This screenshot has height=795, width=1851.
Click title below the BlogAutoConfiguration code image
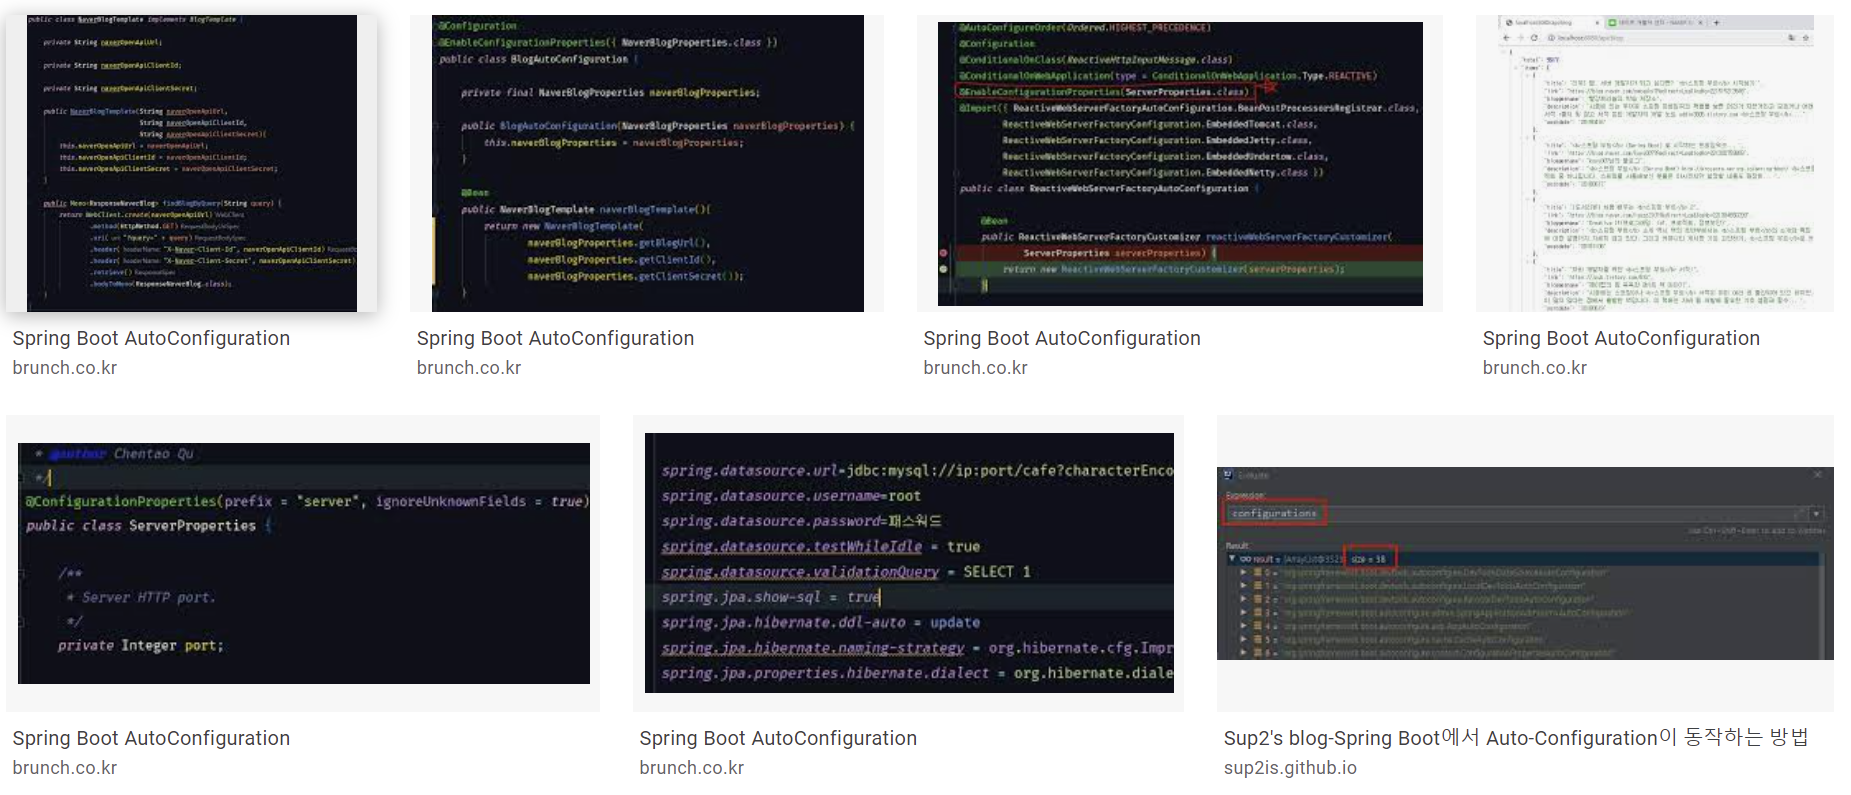point(555,338)
